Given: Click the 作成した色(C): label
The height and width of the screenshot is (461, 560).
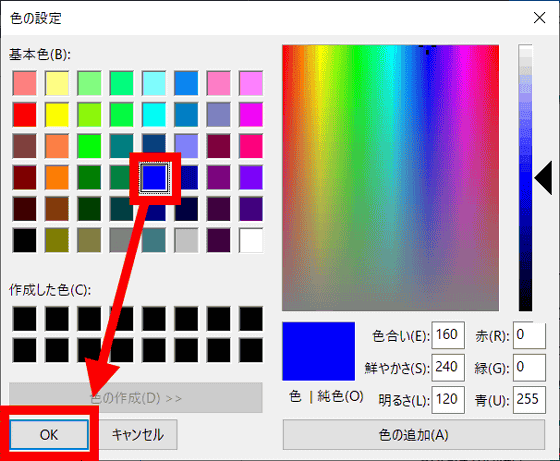Looking at the screenshot, I should (x=50, y=290).
